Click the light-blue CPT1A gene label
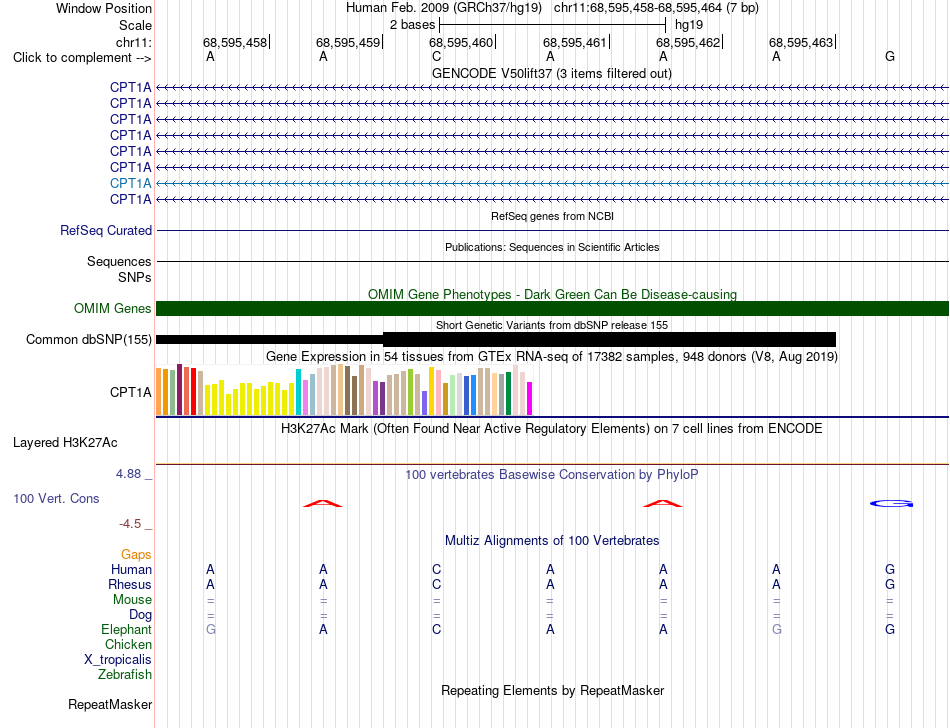 (x=131, y=183)
